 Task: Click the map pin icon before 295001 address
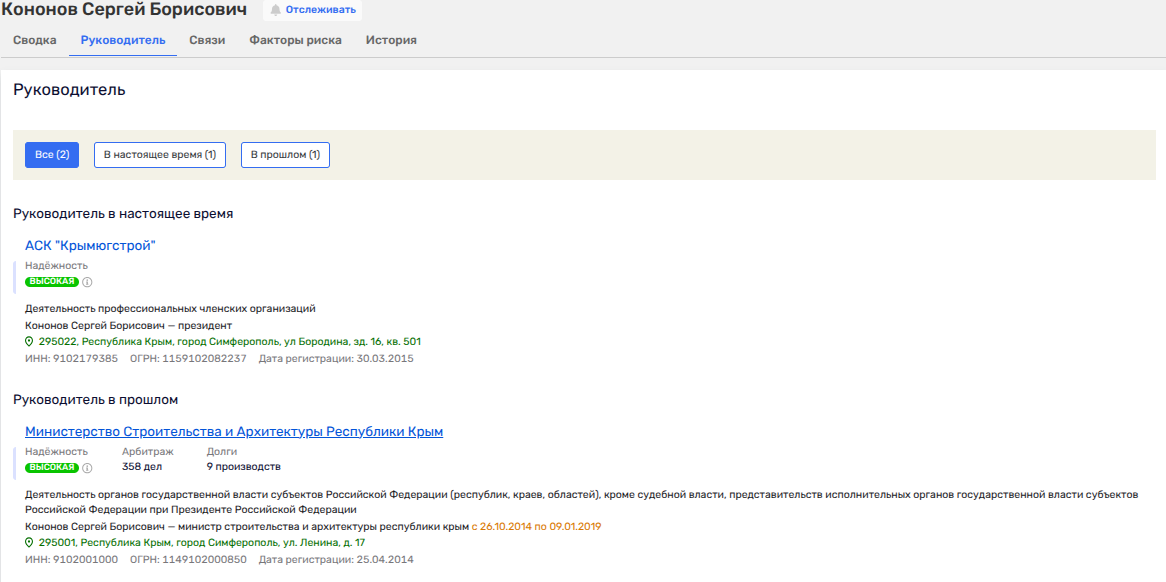click(x=29, y=543)
